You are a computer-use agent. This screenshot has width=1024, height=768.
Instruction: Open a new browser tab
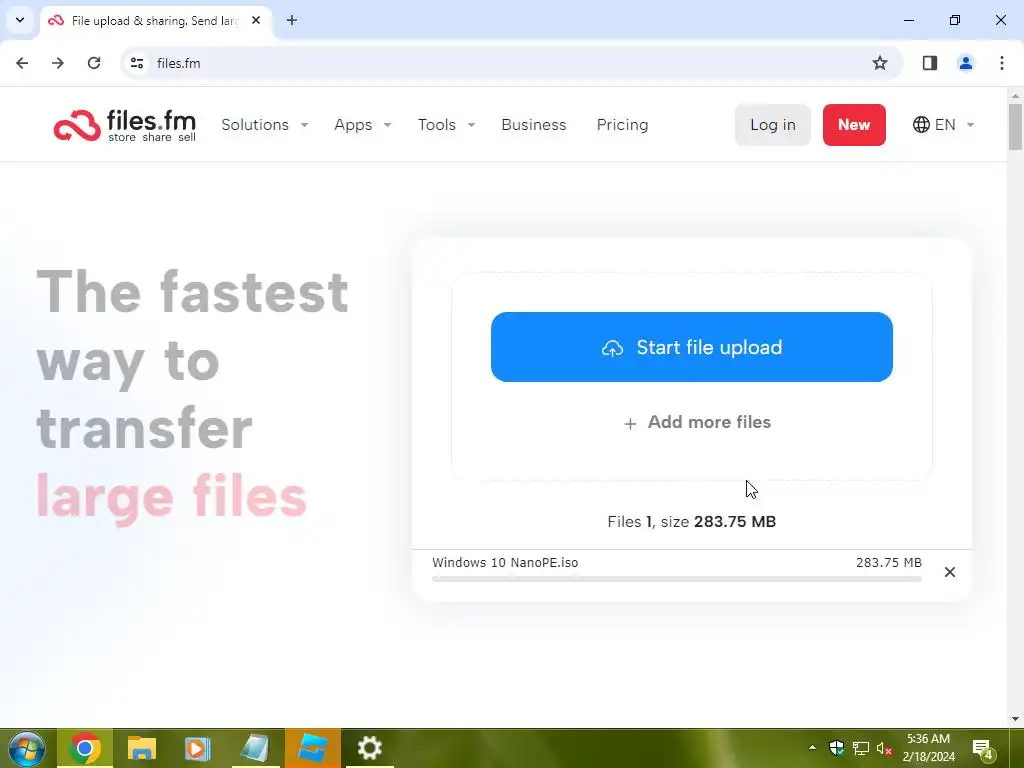click(292, 20)
